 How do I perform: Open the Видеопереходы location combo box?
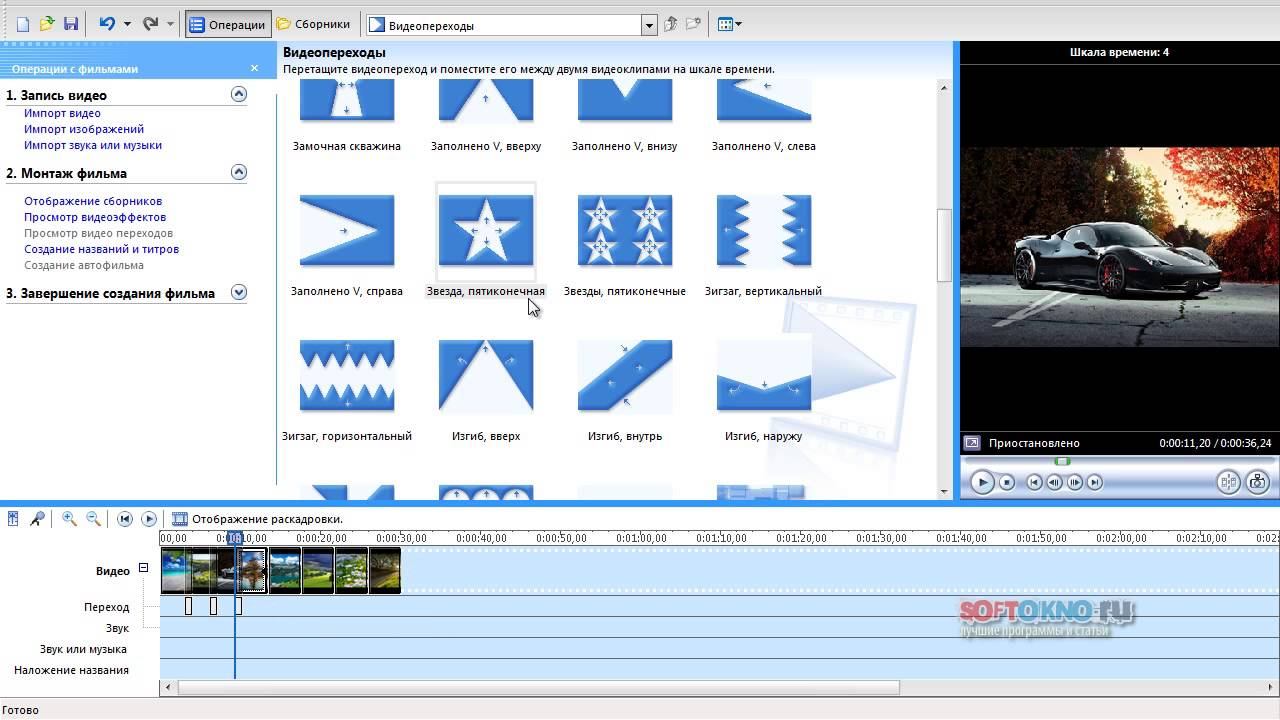[x=511, y=25]
